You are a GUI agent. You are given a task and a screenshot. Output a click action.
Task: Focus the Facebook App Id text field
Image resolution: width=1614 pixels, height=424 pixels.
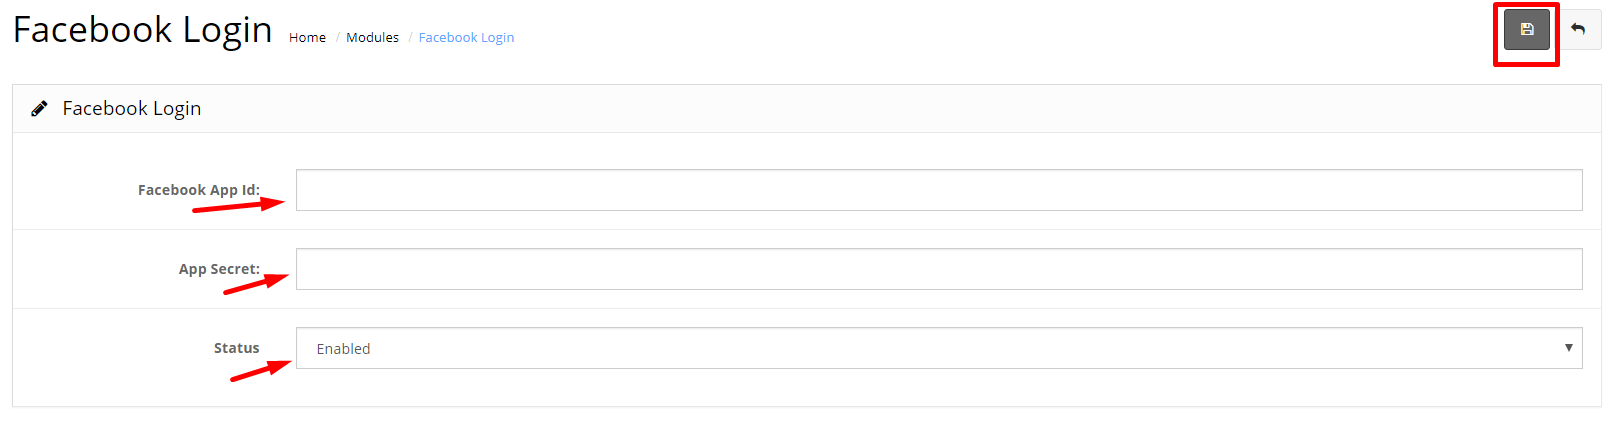pyautogui.click(x=939, y=190)
